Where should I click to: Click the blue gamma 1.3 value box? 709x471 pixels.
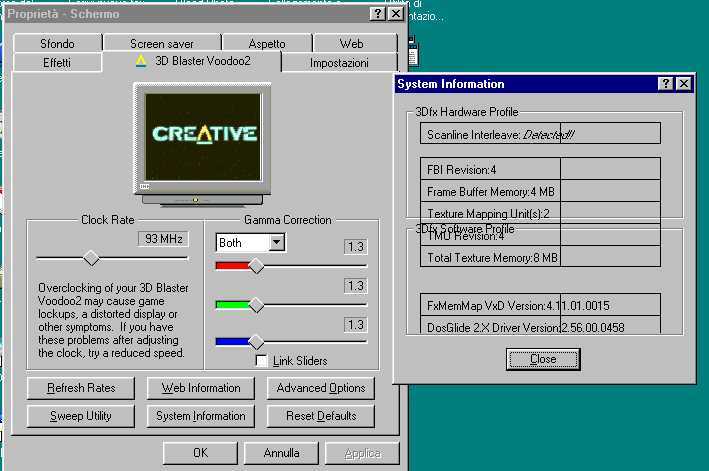tap(355, 325)
